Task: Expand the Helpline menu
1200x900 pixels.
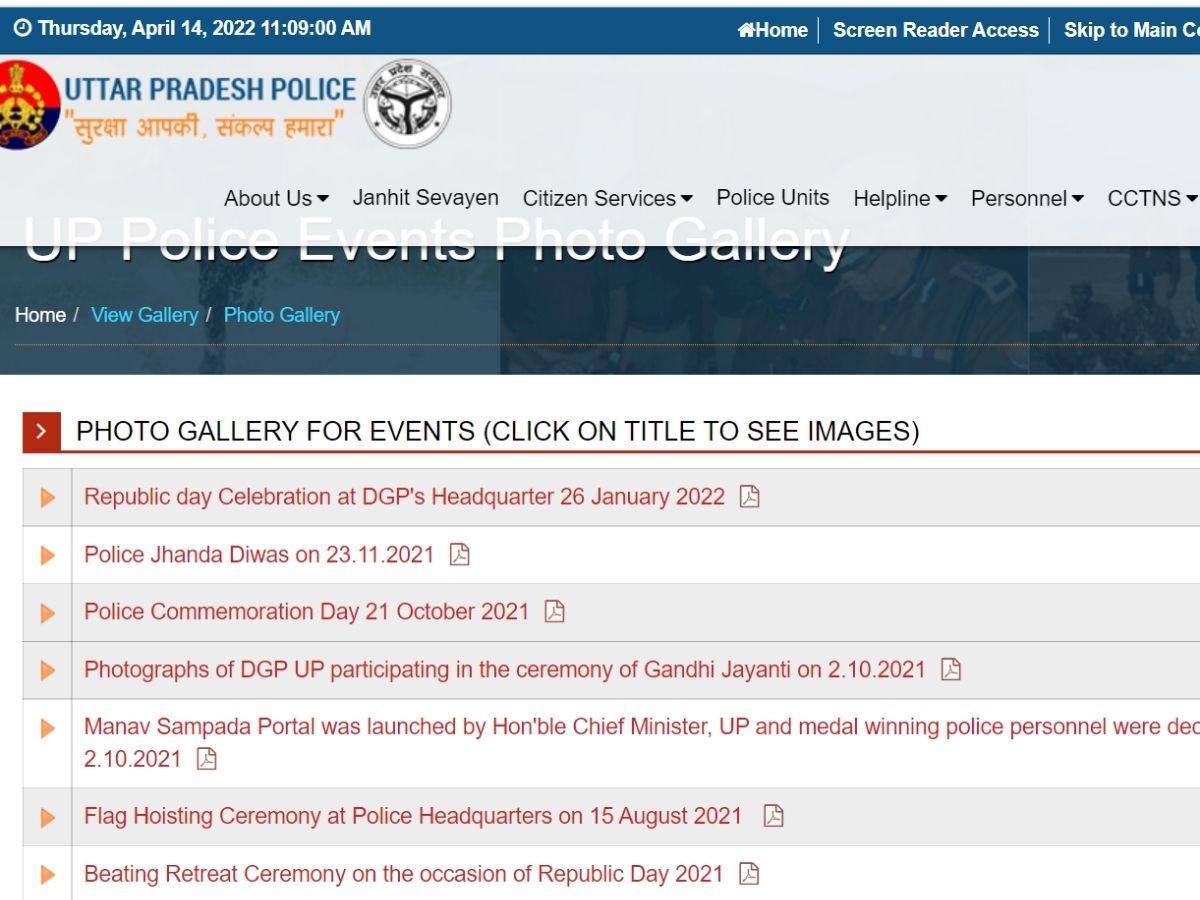Action: click(900, 198)
